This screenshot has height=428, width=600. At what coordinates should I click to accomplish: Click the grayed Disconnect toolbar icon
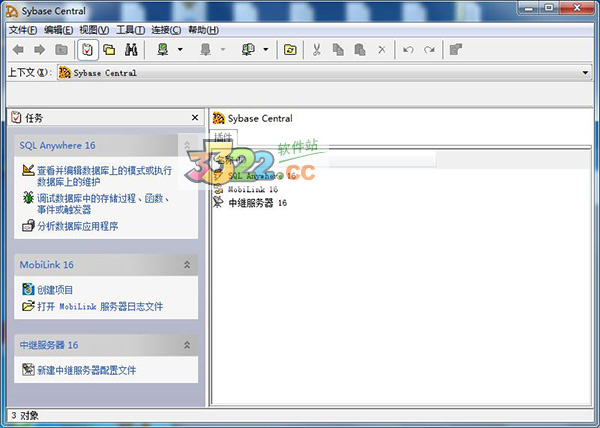pos(206,50)
